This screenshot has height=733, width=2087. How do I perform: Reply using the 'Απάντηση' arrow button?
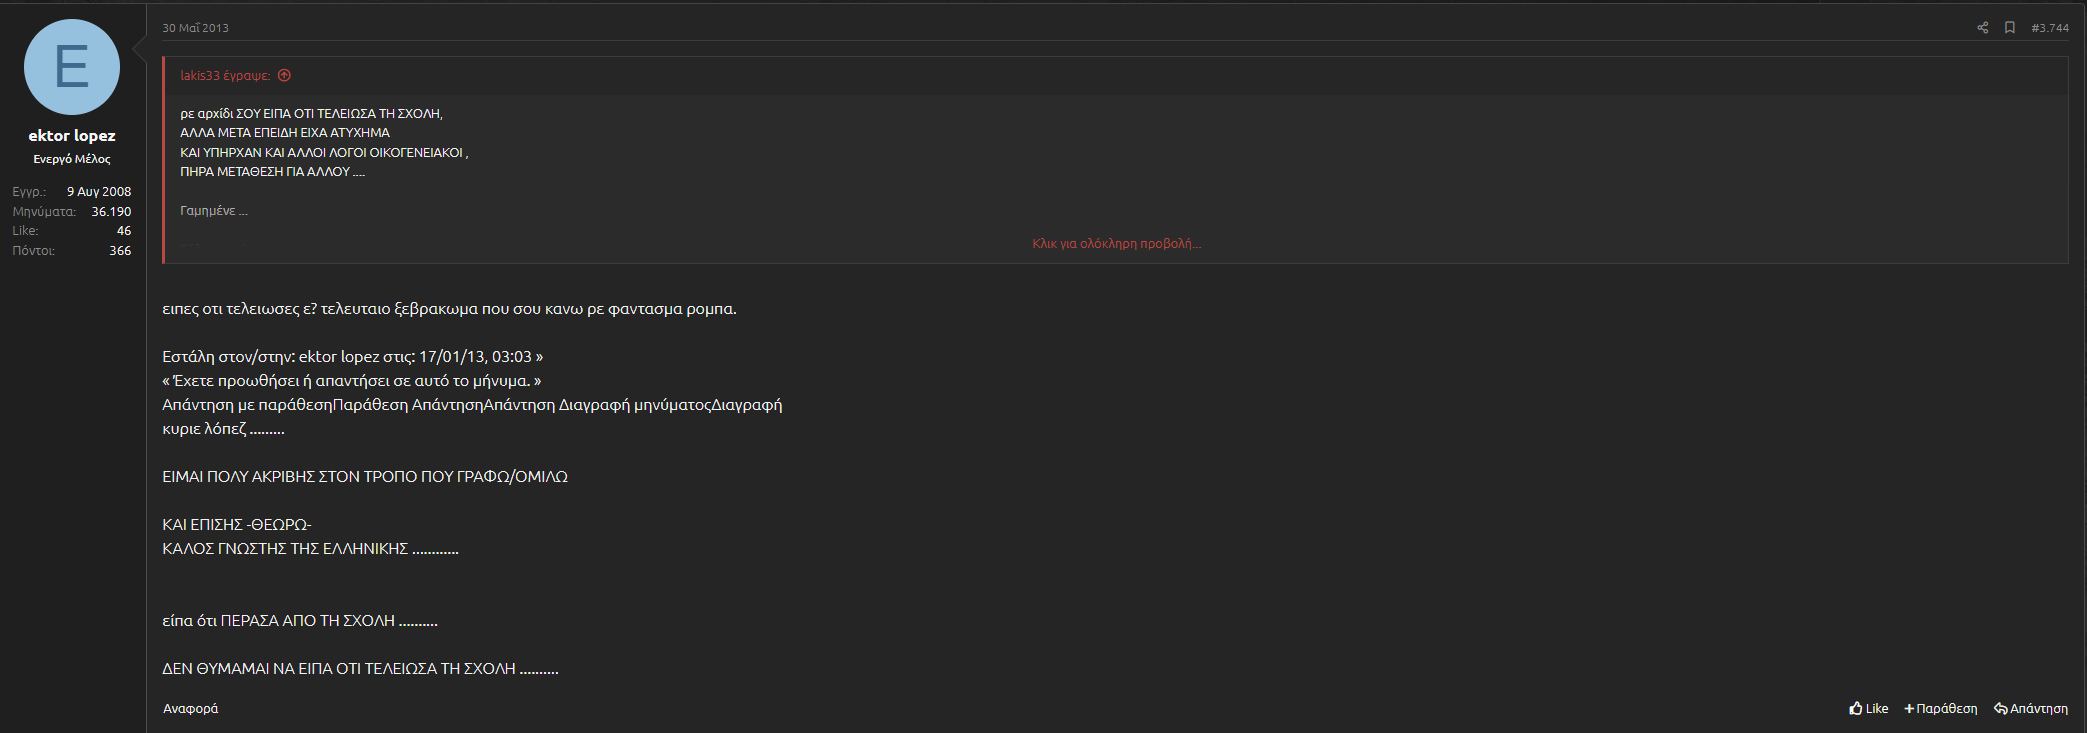2030,708
